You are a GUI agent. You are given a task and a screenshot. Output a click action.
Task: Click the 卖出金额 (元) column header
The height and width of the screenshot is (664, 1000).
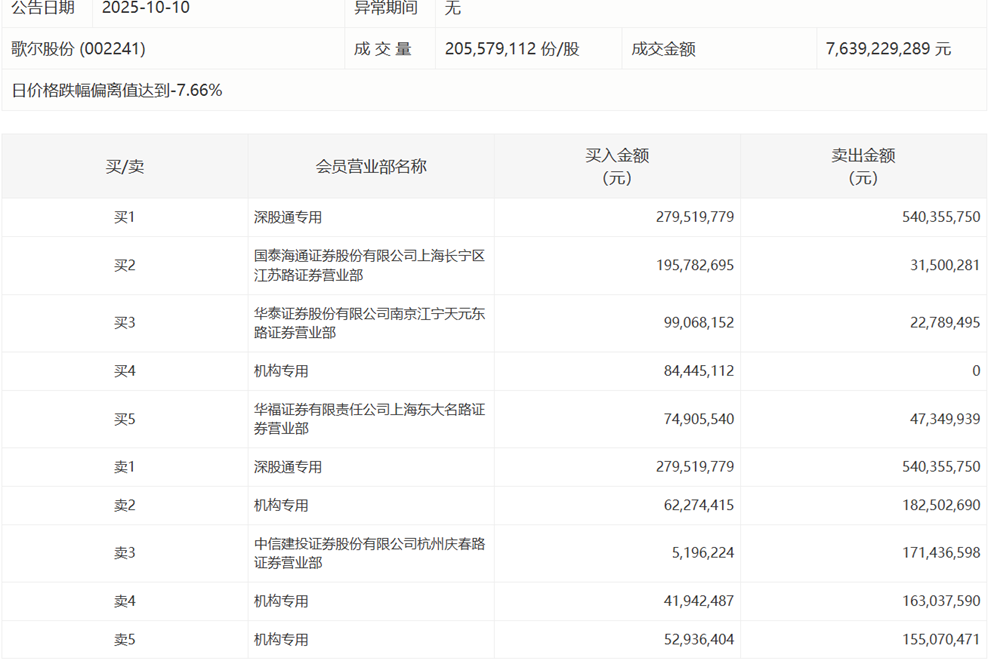tap(863, 167)
